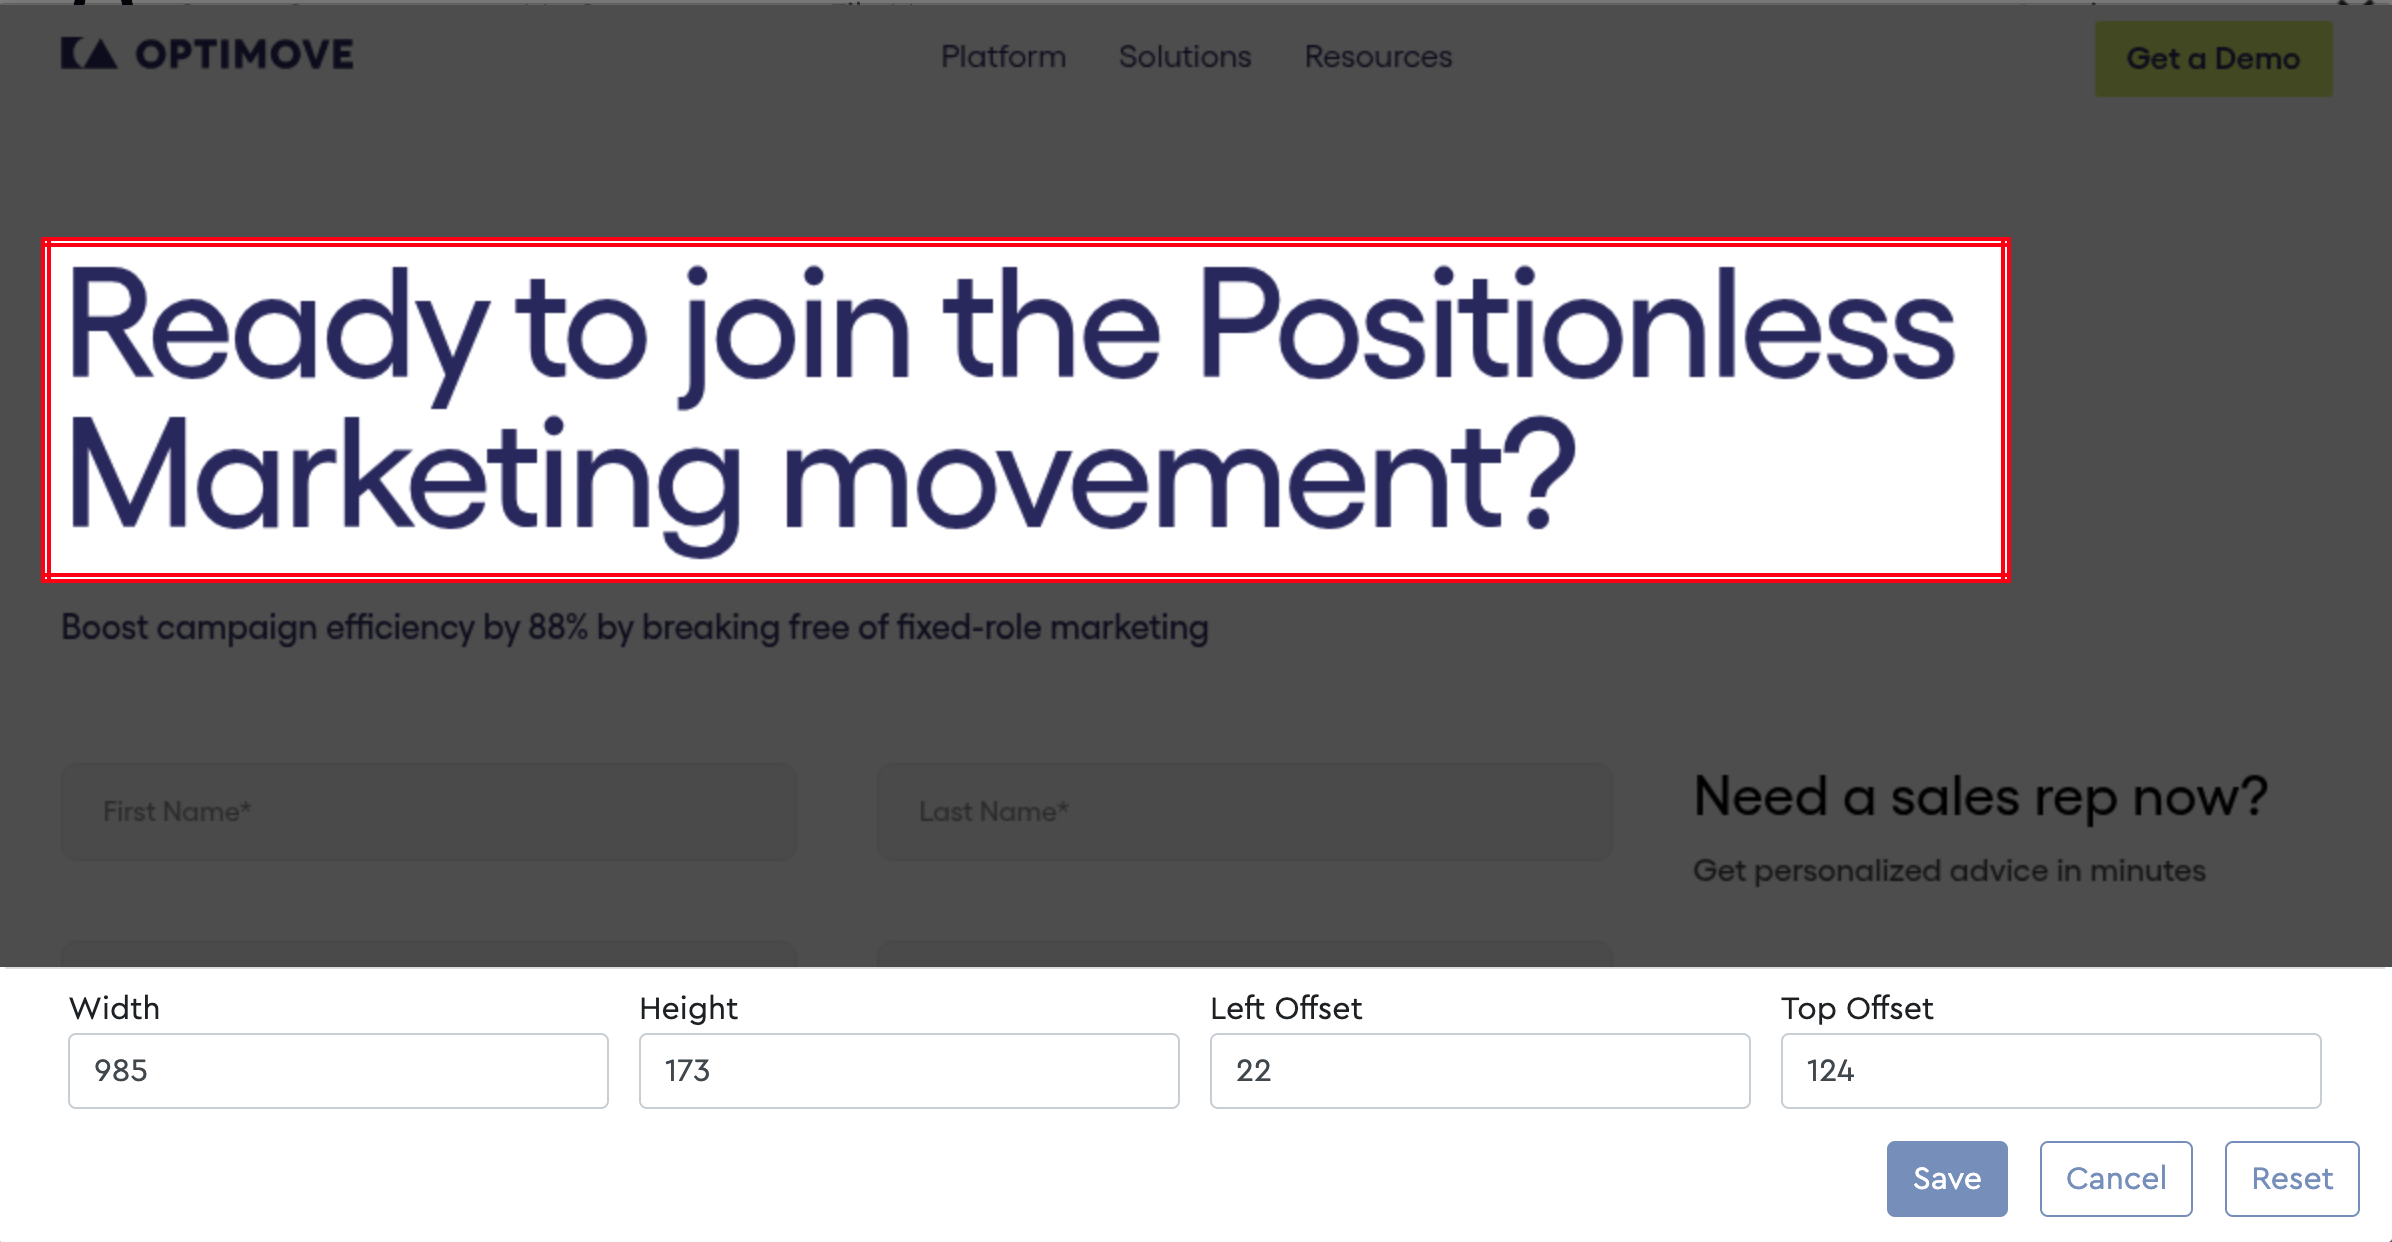Focus the Last Name field
Image resolution: width=2392 pixels, height=1242 pixels.
(x=1245, y=812)
